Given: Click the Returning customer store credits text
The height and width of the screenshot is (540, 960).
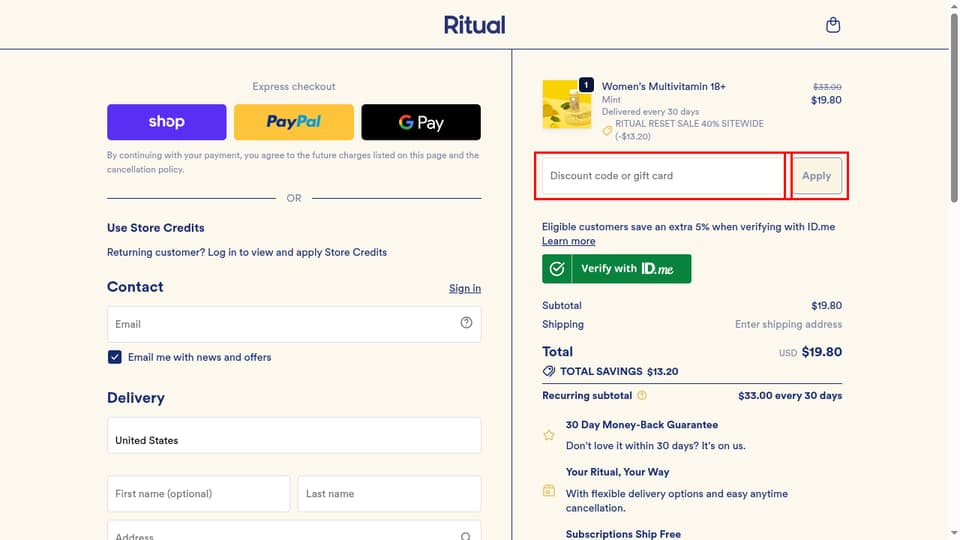Looking at the screenshot, I should (x=247, y=252).
